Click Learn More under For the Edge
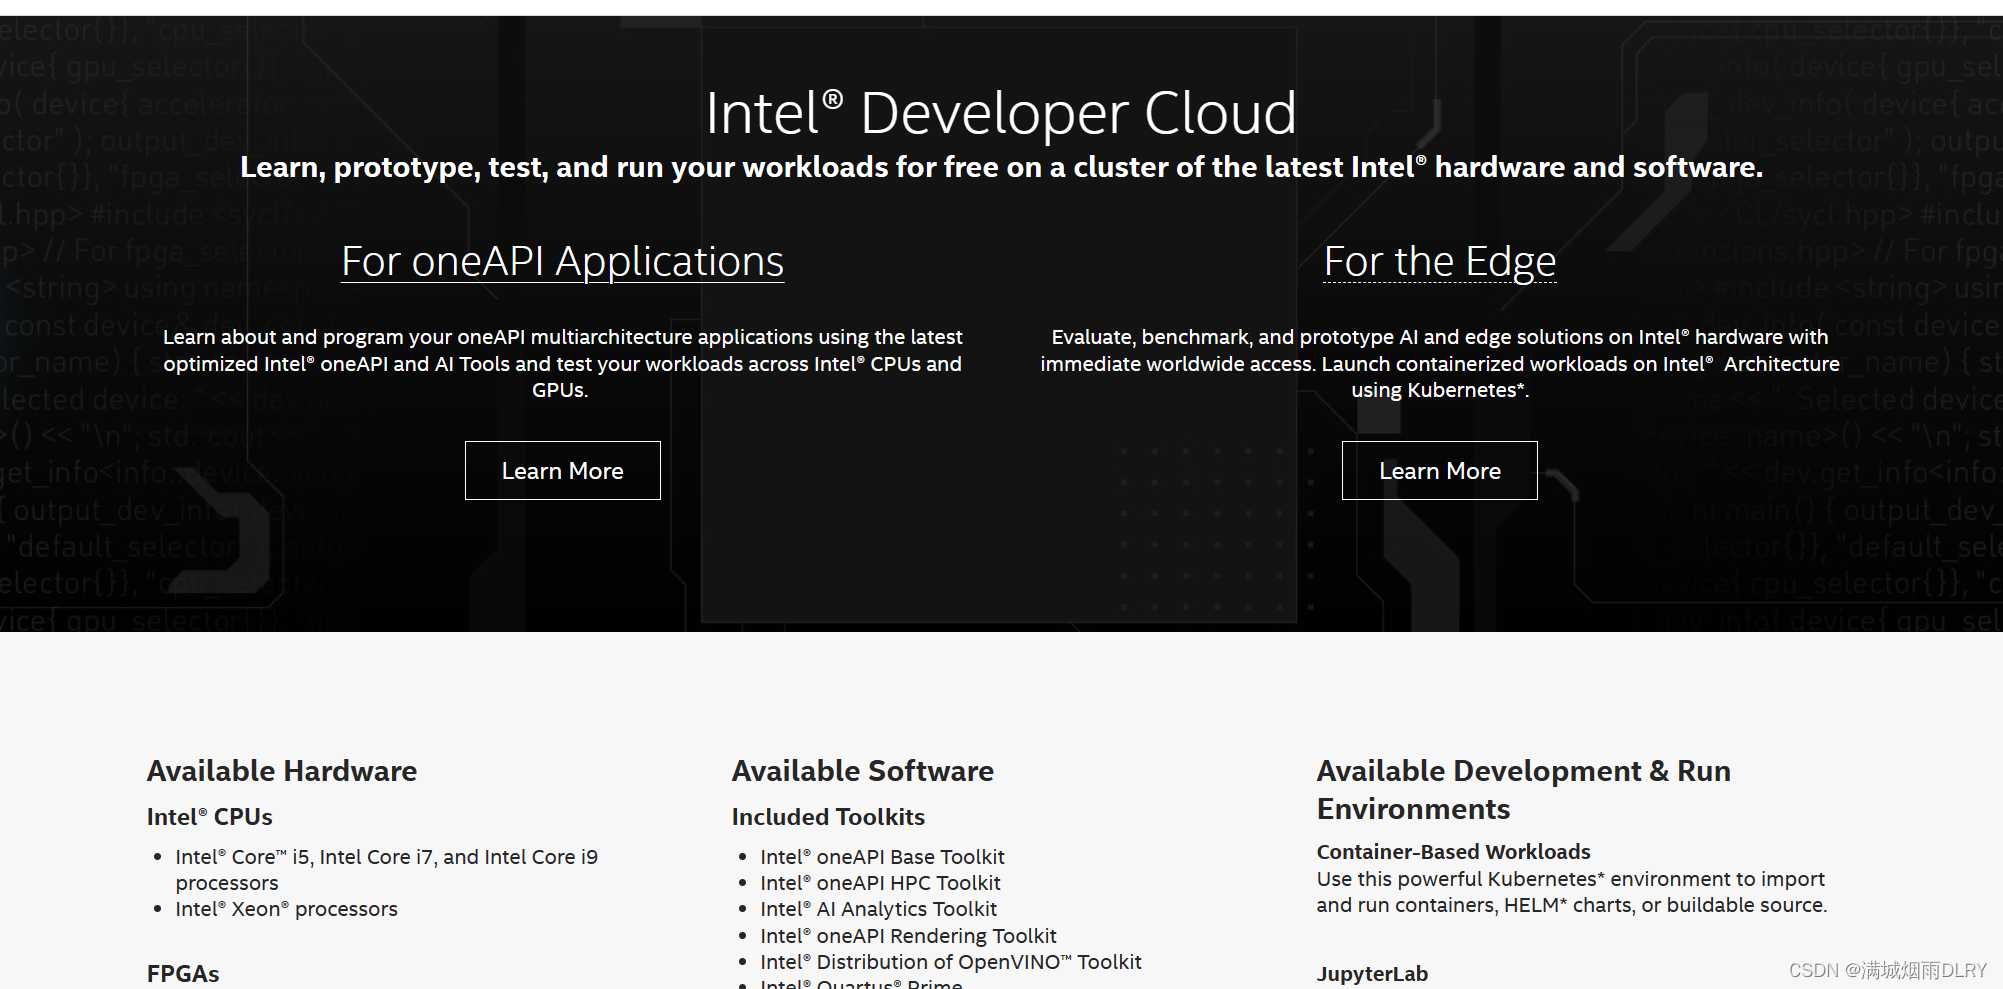The height and width of the screenshot is (989, 2003). click(x=1439, y=470)
